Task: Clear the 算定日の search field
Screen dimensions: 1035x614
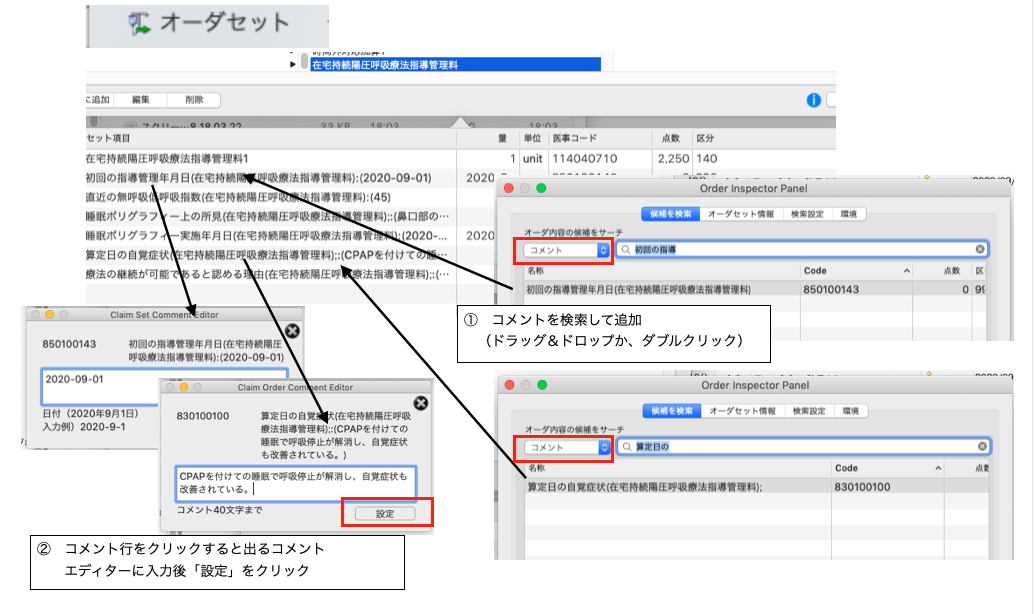Action: click(982, 447)
